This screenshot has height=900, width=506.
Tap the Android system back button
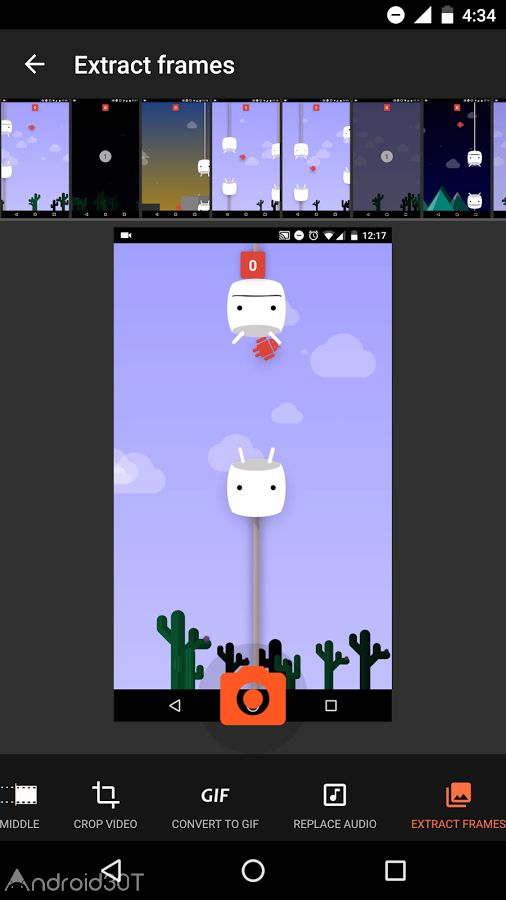112,871
